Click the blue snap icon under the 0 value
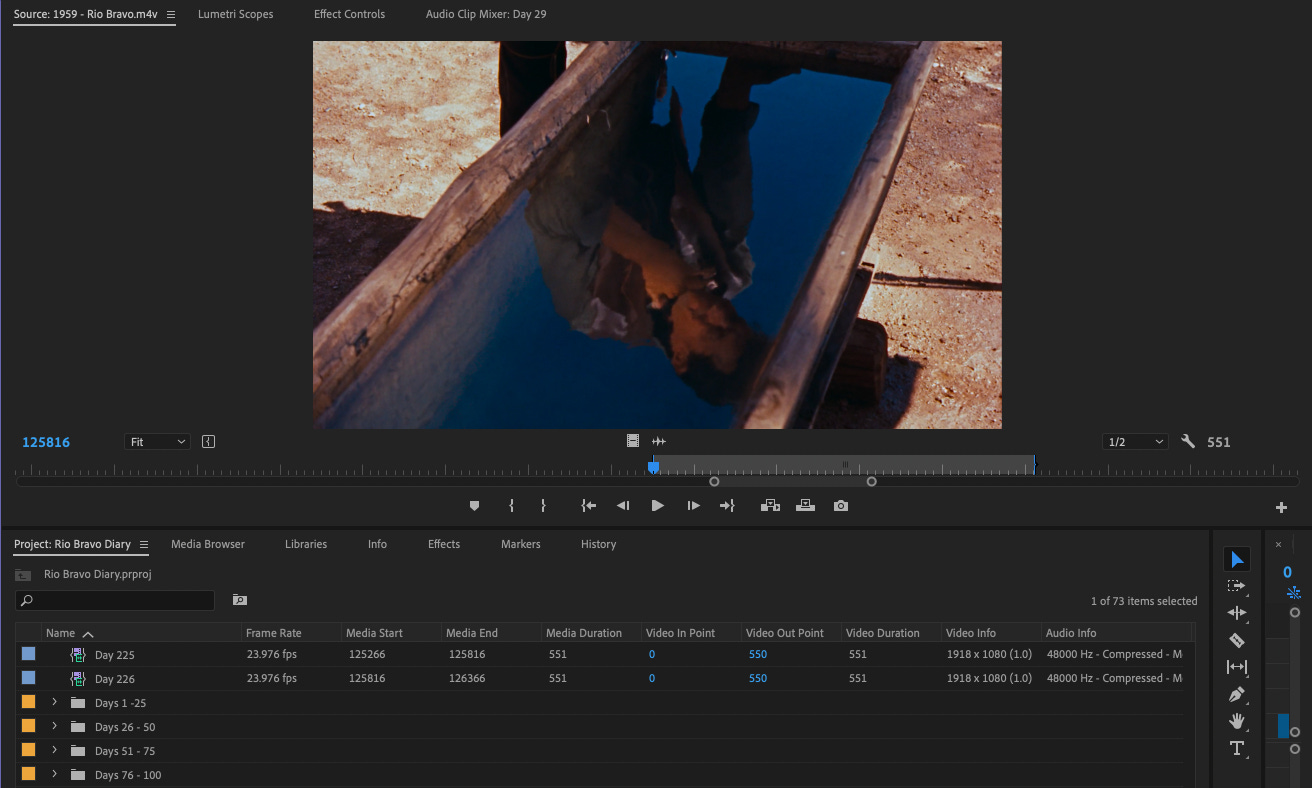The height and width of the screenshot is (788, 1312). coord(1294,592)
